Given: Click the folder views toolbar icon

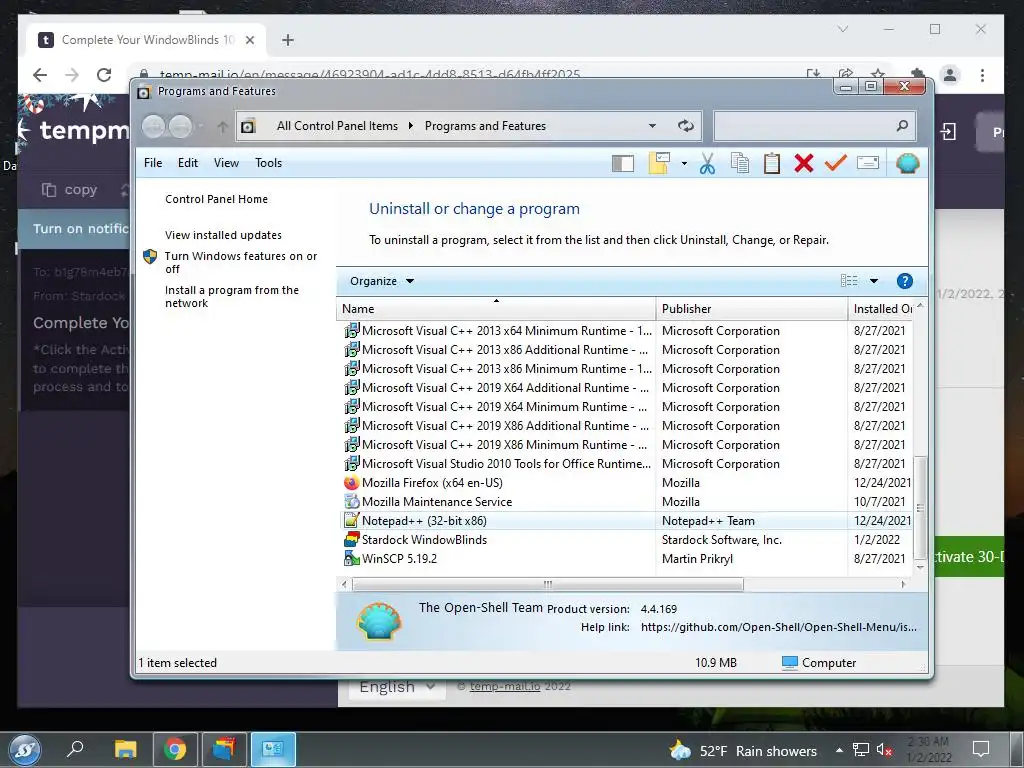Looking at the screenshot, I should (659, 163).
